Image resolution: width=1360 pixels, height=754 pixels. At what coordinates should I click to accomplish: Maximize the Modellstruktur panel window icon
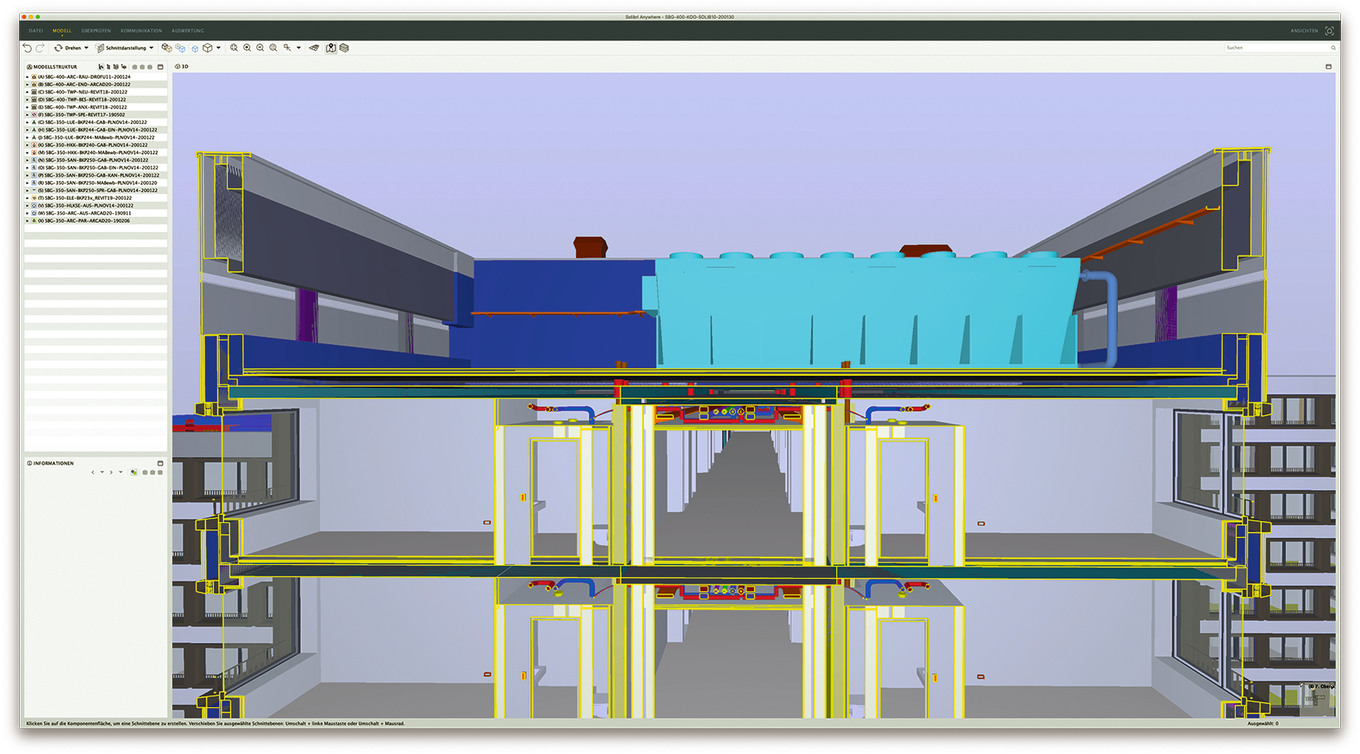click(160, 67)
